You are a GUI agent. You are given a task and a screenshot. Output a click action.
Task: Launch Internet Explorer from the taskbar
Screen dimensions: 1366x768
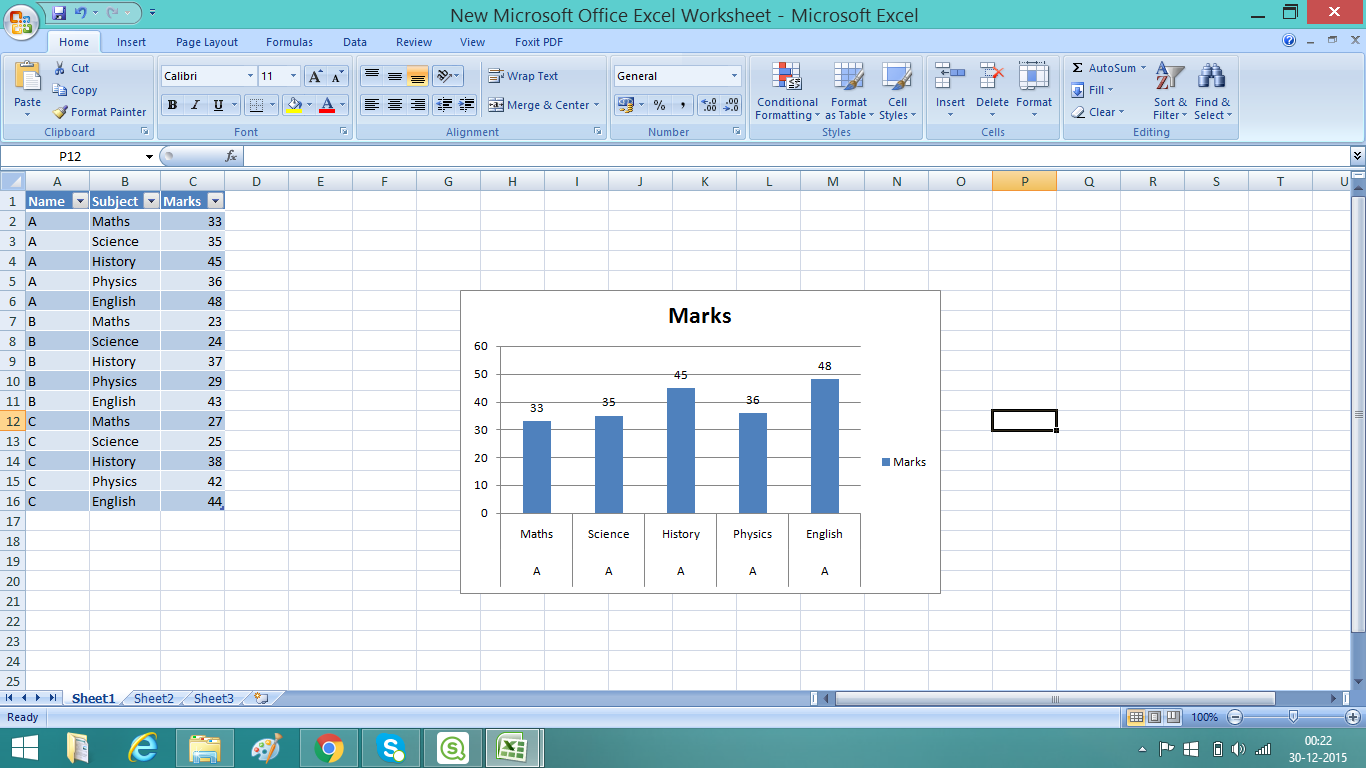(143, 747)
